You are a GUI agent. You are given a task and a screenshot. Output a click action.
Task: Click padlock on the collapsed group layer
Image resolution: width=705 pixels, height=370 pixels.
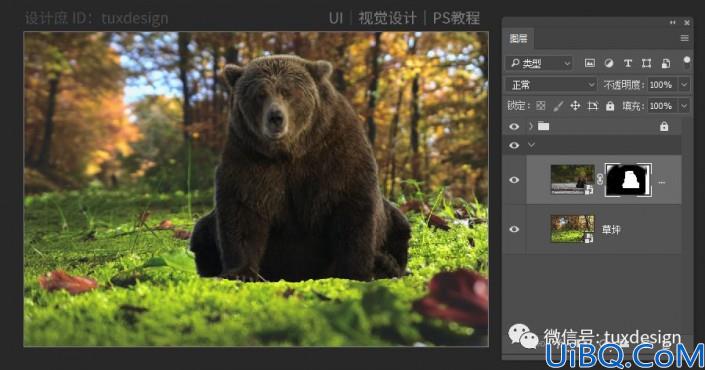664,127
